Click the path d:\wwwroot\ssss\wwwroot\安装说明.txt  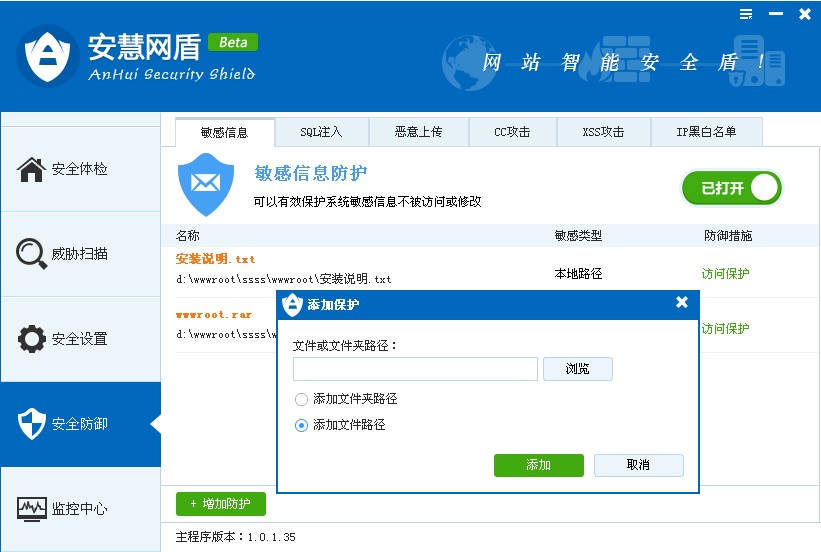284,279
